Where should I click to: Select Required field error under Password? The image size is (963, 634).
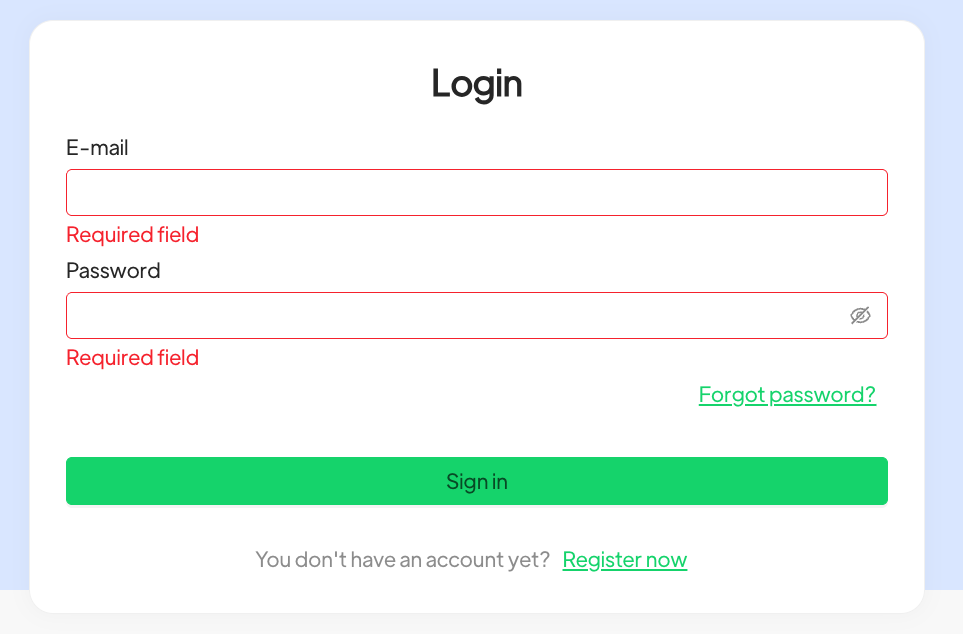coord(132,358)
